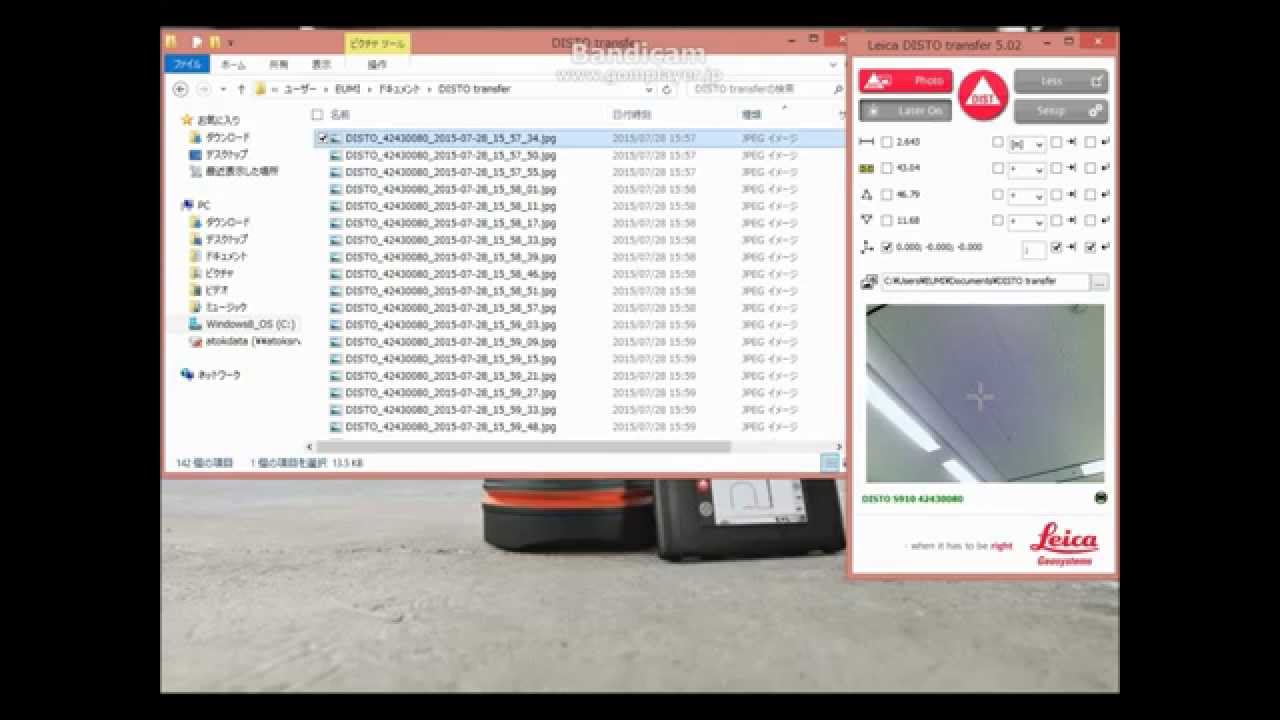Click the photo folder icon beside the path

869,282
